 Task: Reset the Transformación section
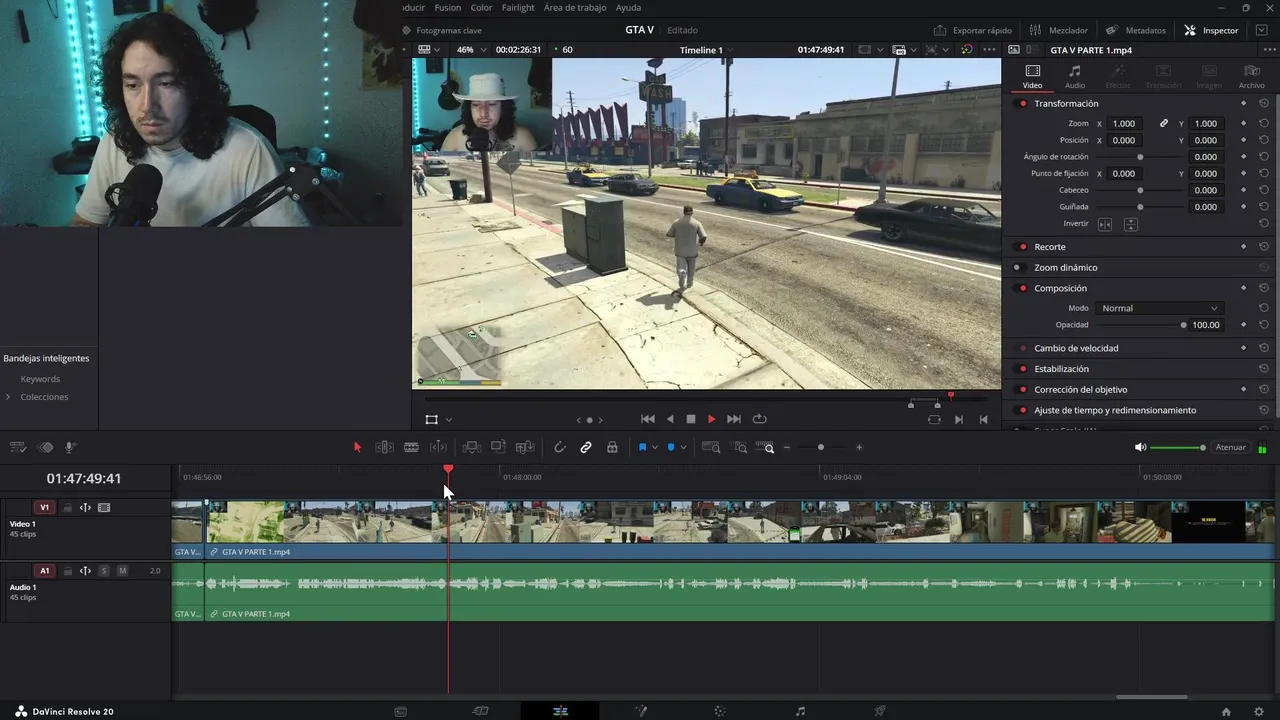(x=1264, y=104)
